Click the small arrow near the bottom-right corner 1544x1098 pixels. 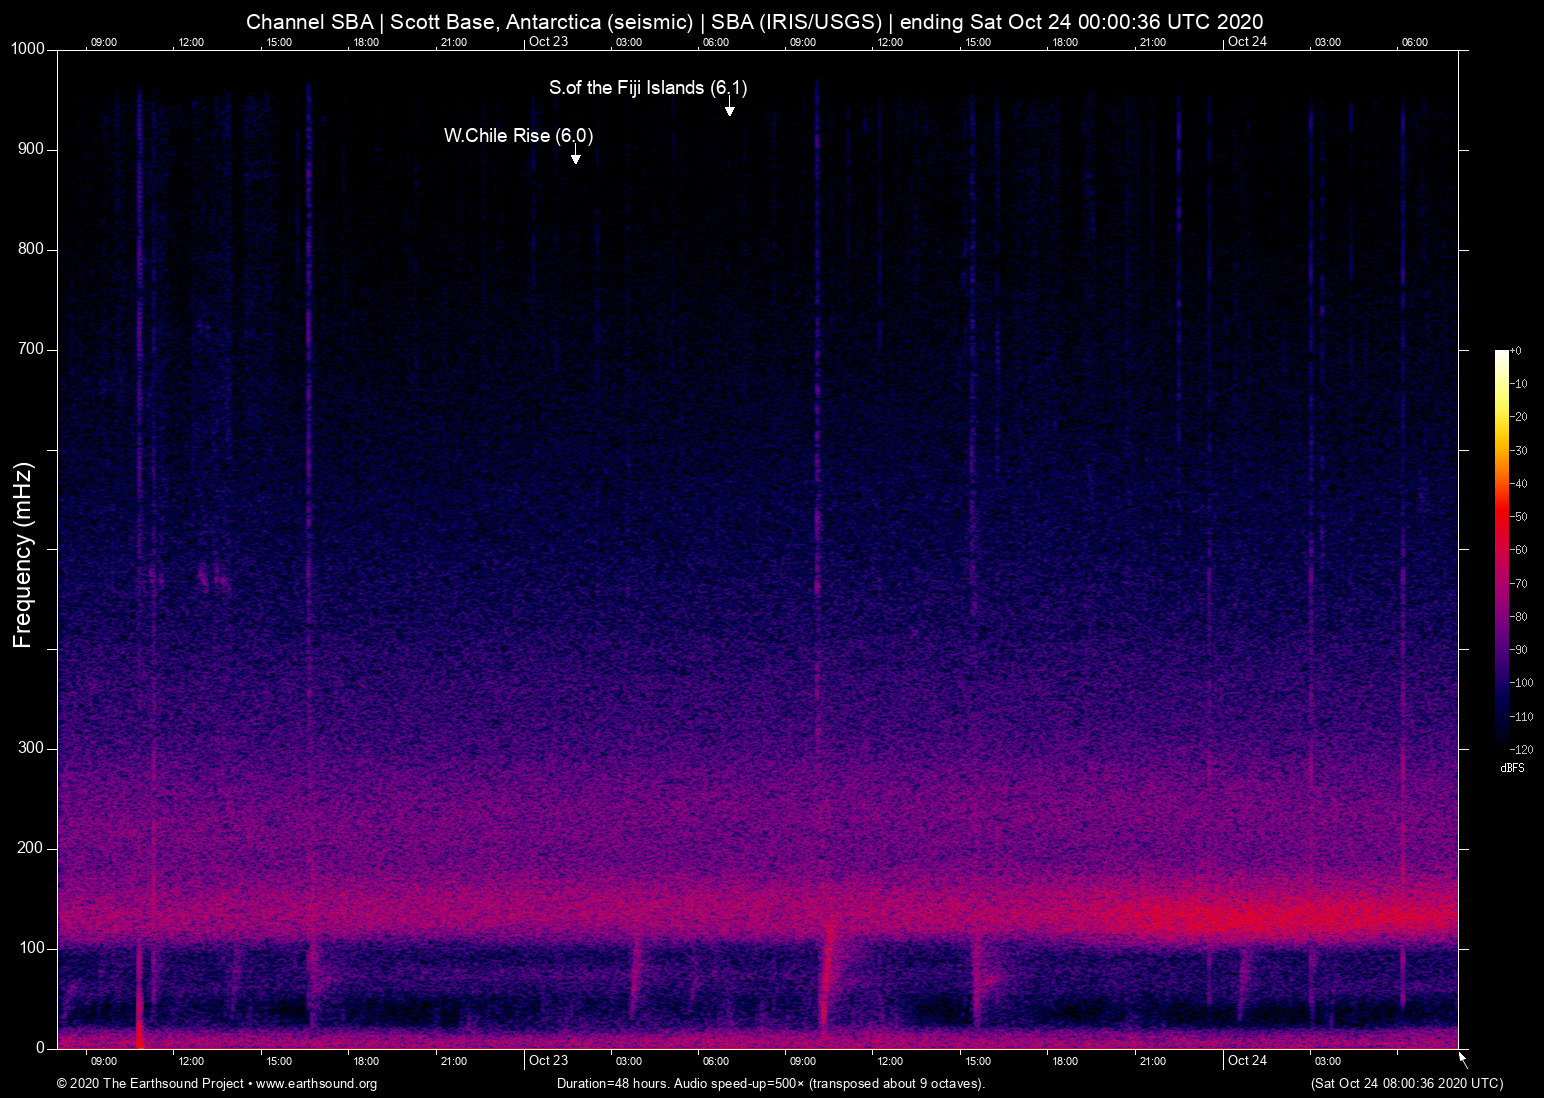[1461, 1059]
